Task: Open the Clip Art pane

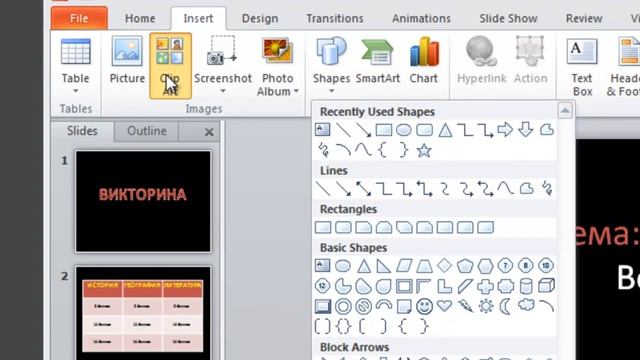Action: (x=170, y=66)
